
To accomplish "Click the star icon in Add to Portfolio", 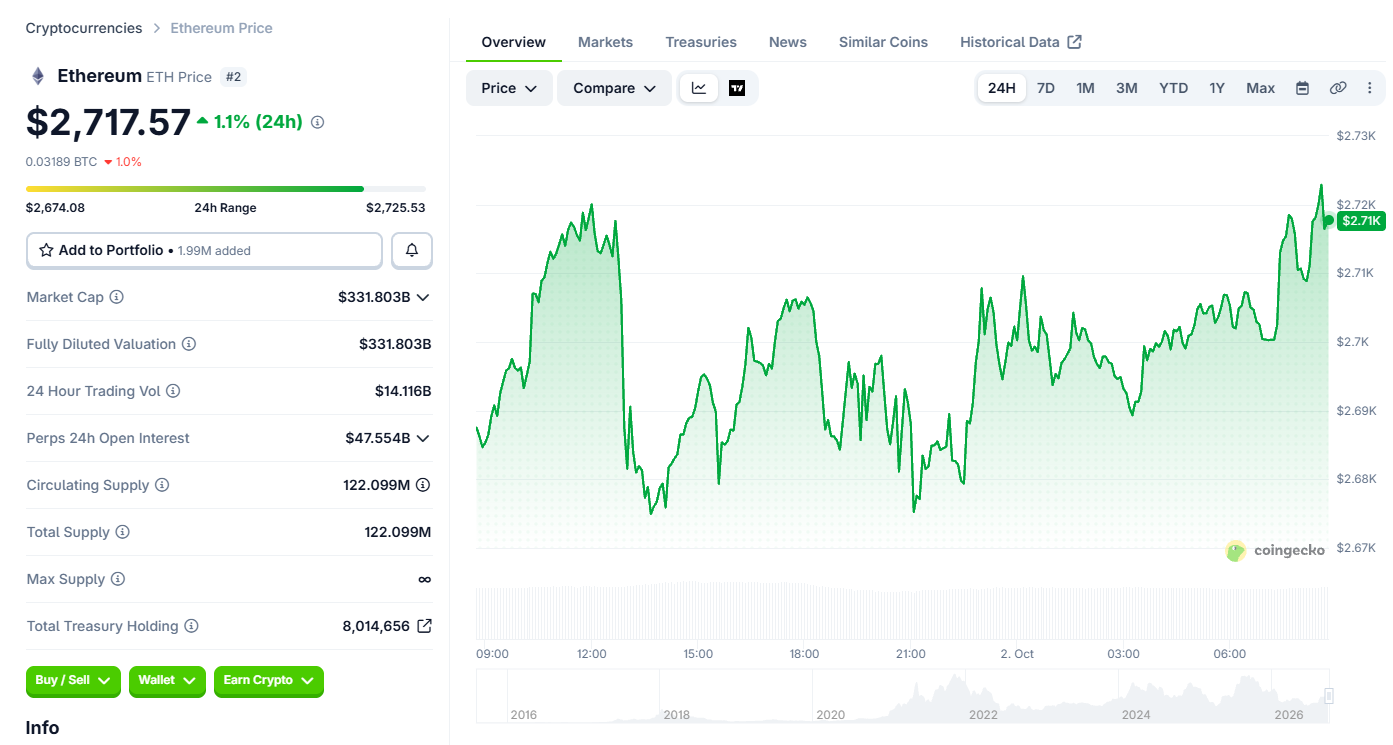I will click(x=46, y=250).
